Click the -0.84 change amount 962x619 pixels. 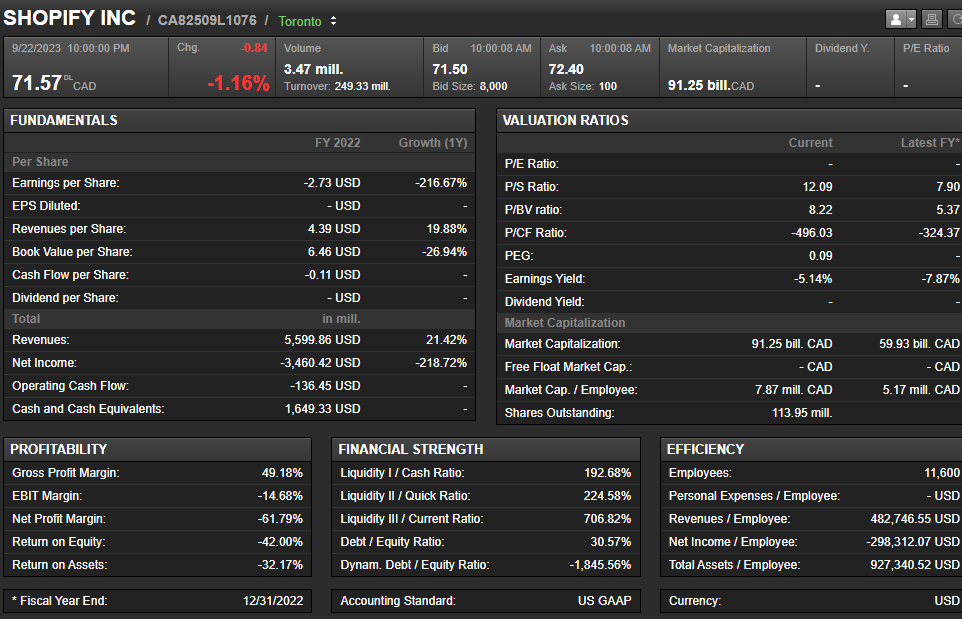coord(254,48)
